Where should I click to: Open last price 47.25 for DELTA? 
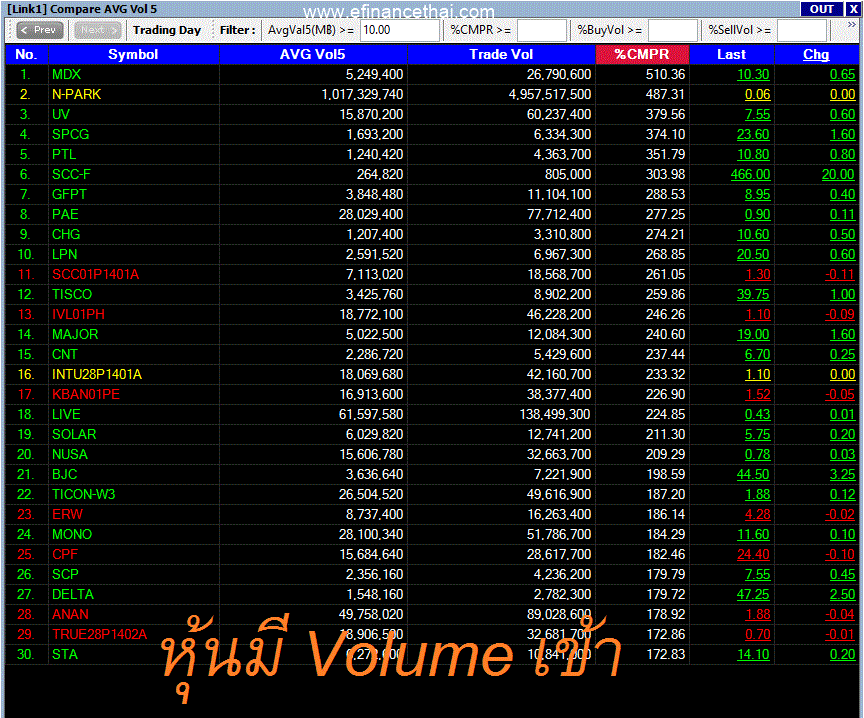(x=753, y=595)
